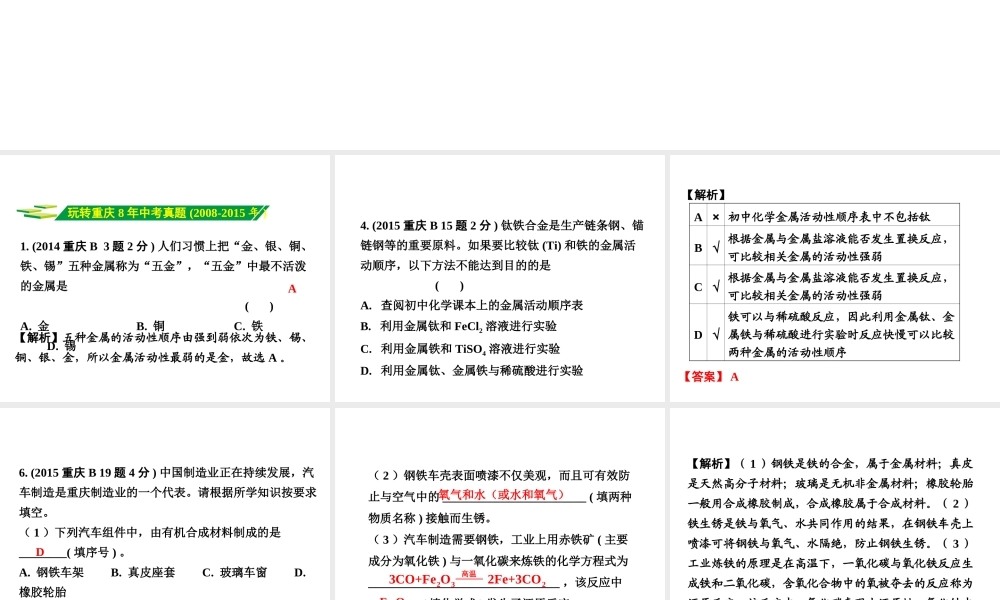Screen dimensions: 1000x600
Task: Click the × mark in table row A
Action: pyautogui.click(x=716, y=217)
